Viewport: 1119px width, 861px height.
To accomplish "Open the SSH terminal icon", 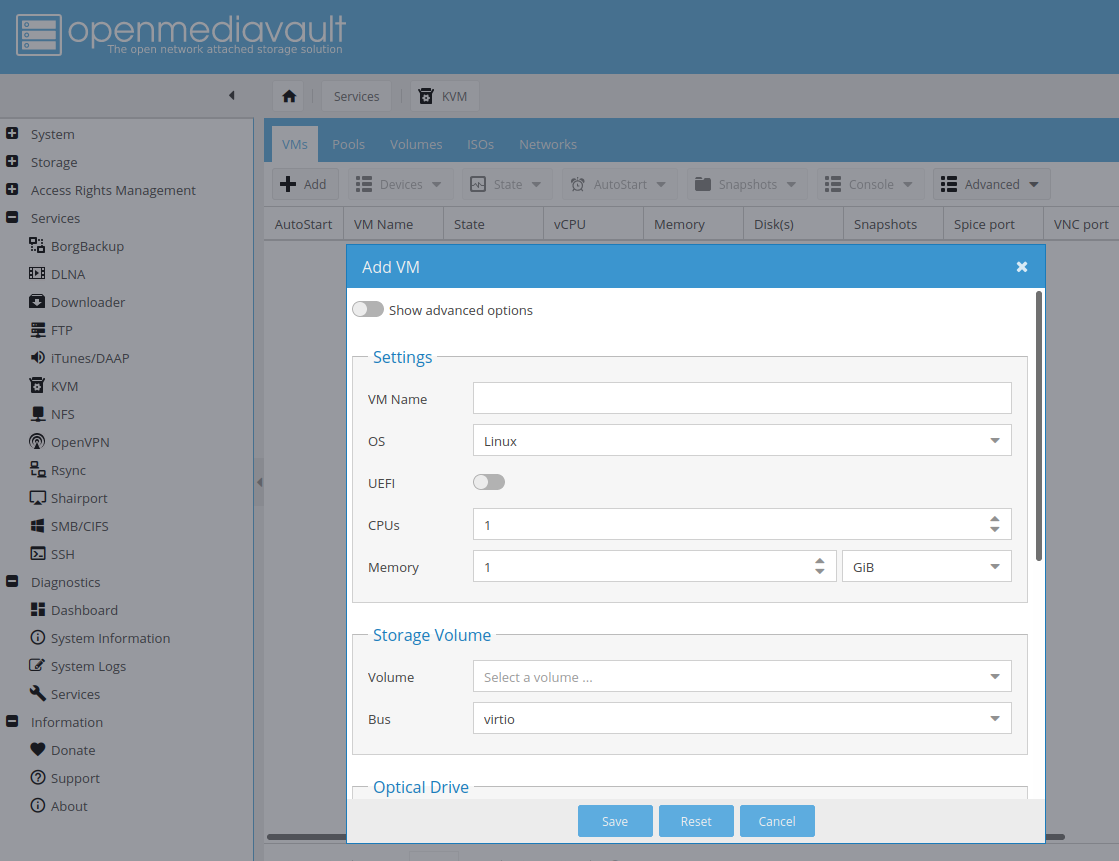I will tap(37, 554).
